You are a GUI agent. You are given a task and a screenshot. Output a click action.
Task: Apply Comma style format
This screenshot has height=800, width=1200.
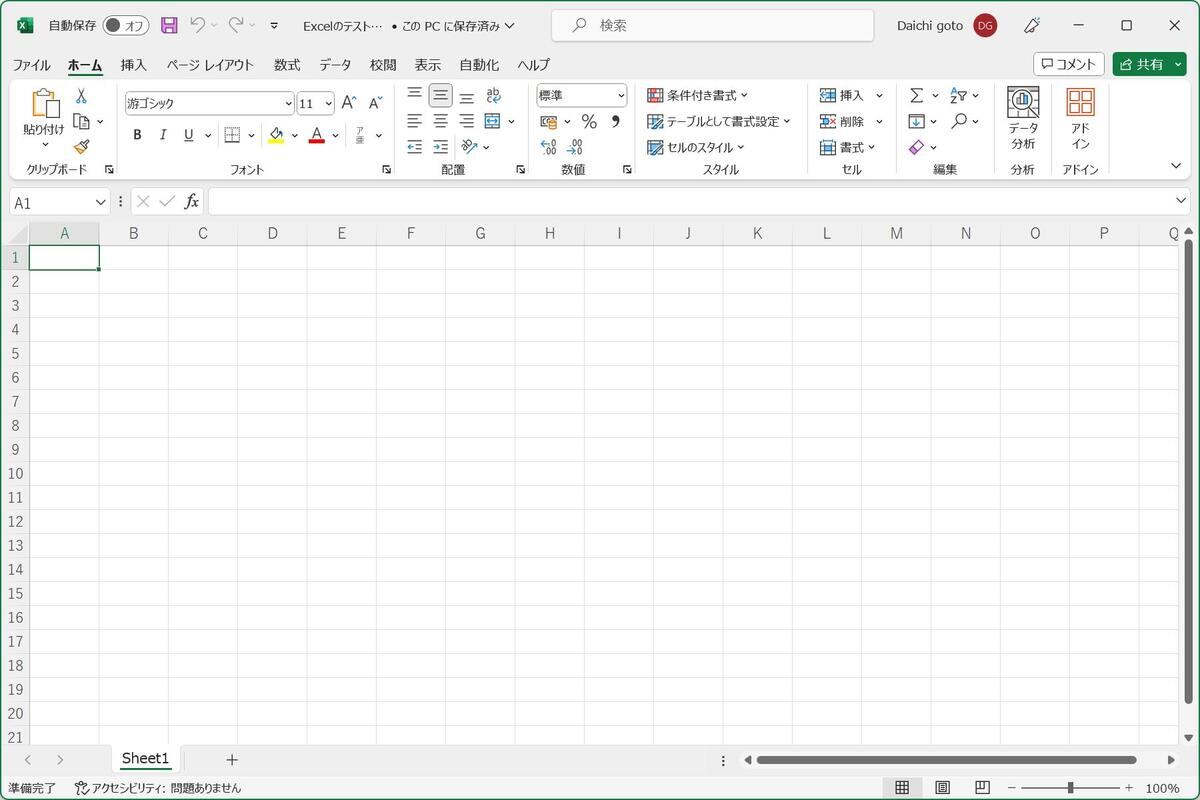[615, 121]
